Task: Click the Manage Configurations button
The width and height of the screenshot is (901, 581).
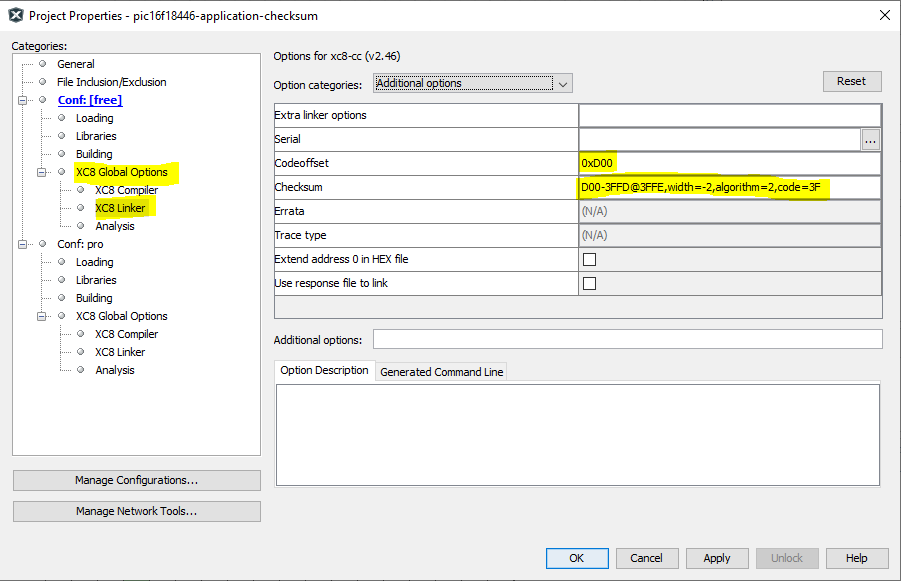Action: click(x=136, y=480)
